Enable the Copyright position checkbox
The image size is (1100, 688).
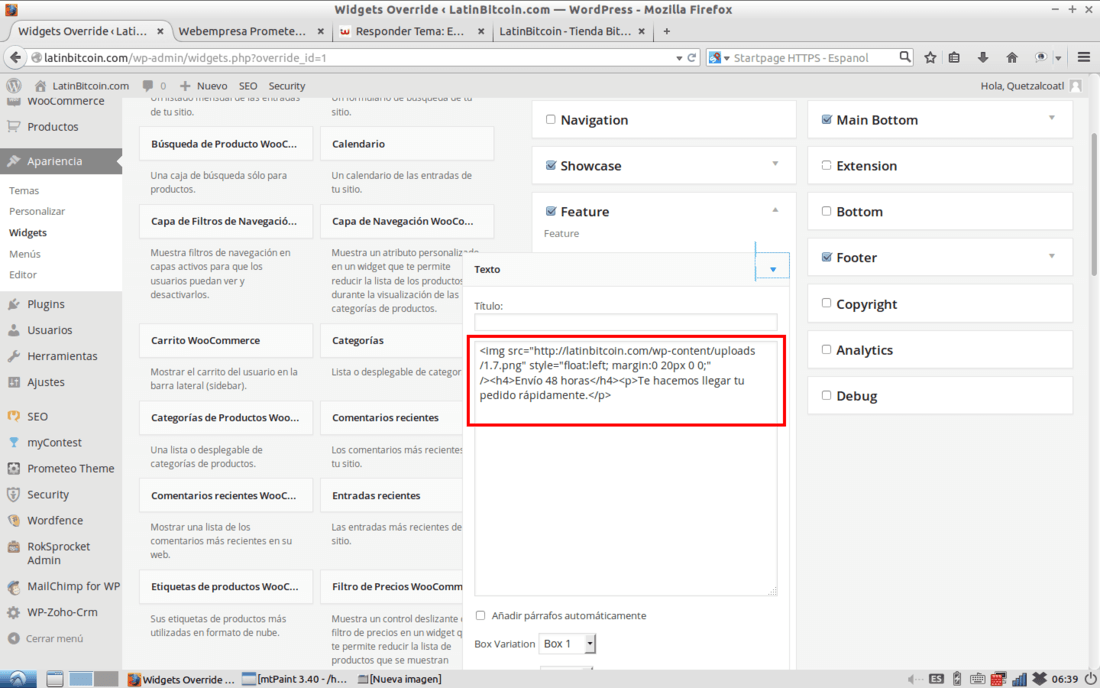pos(826,303)
